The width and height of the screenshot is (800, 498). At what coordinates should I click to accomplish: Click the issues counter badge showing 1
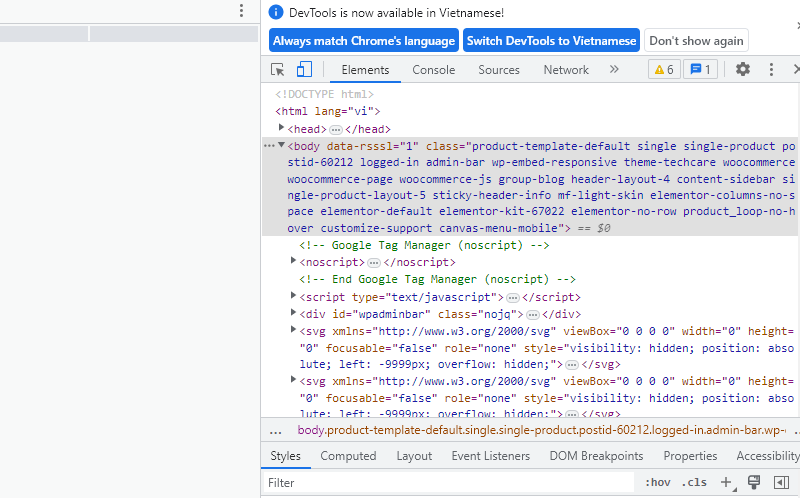pos(700,70)
